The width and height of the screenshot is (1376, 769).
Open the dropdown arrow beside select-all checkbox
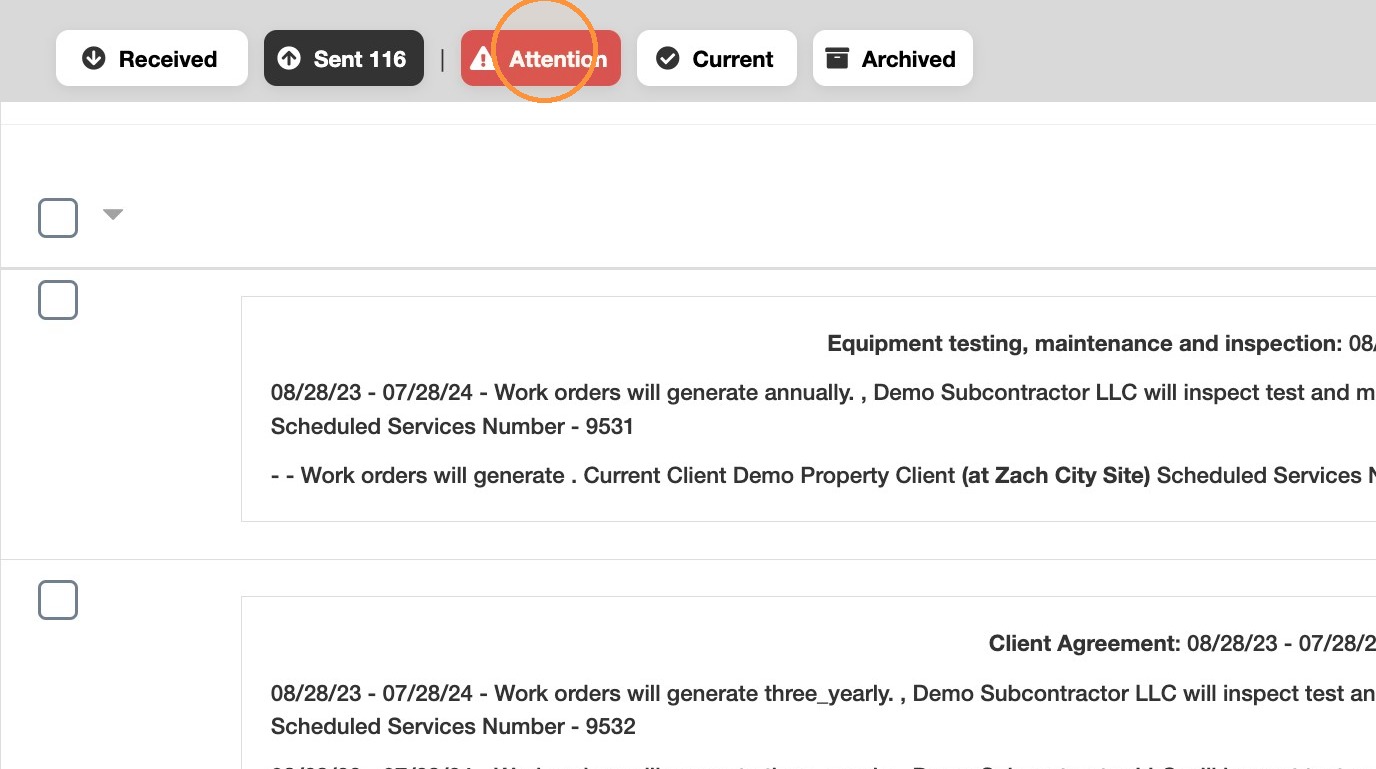tap(113, 214)
